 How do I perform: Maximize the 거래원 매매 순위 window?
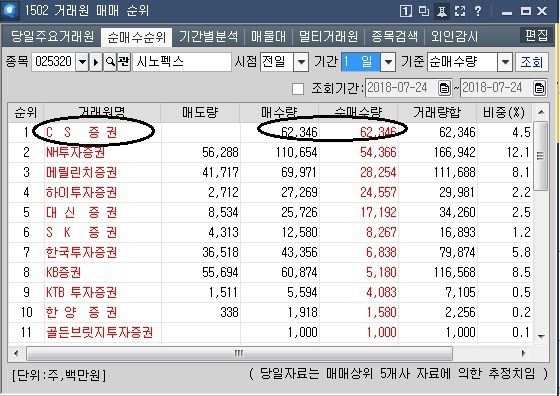(x=525, y=11)
